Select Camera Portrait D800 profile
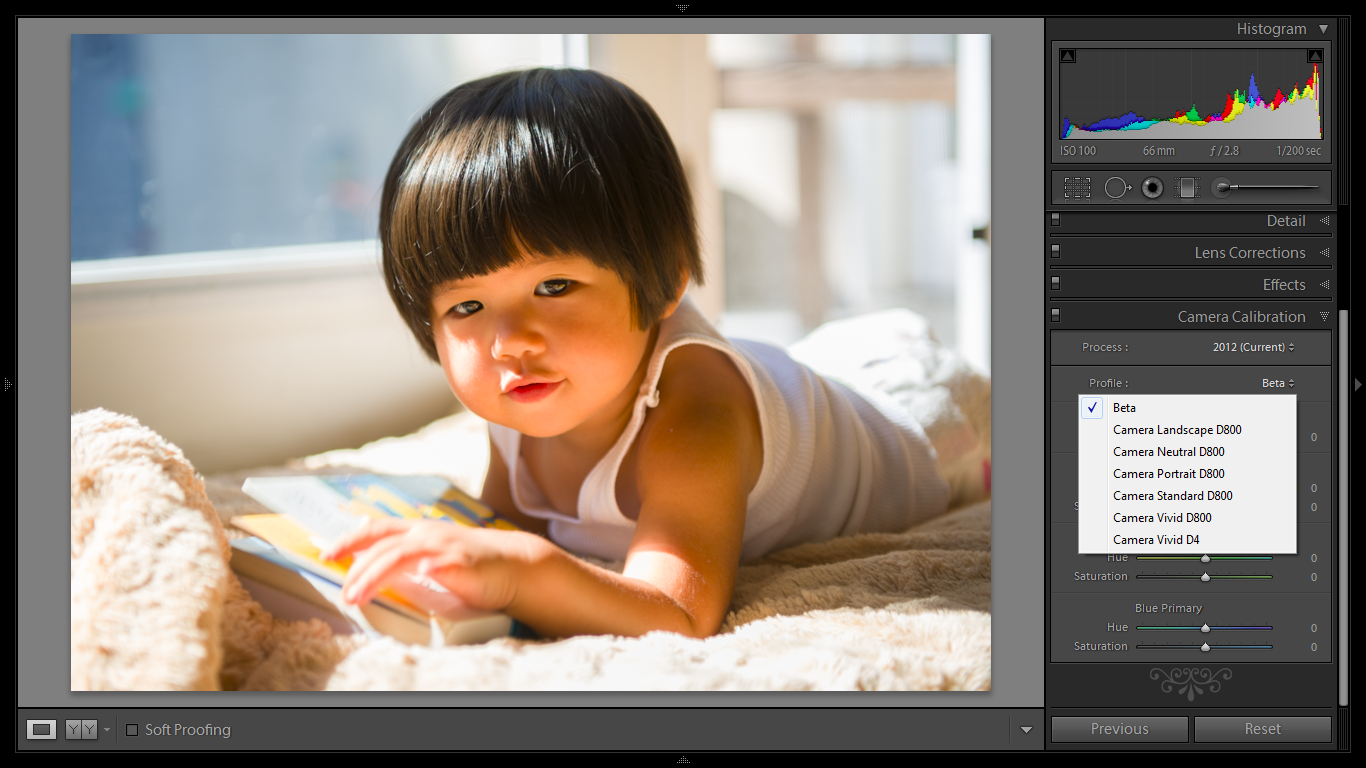This screenshot has width=1366, height=768. click(x=1168, y=473)
